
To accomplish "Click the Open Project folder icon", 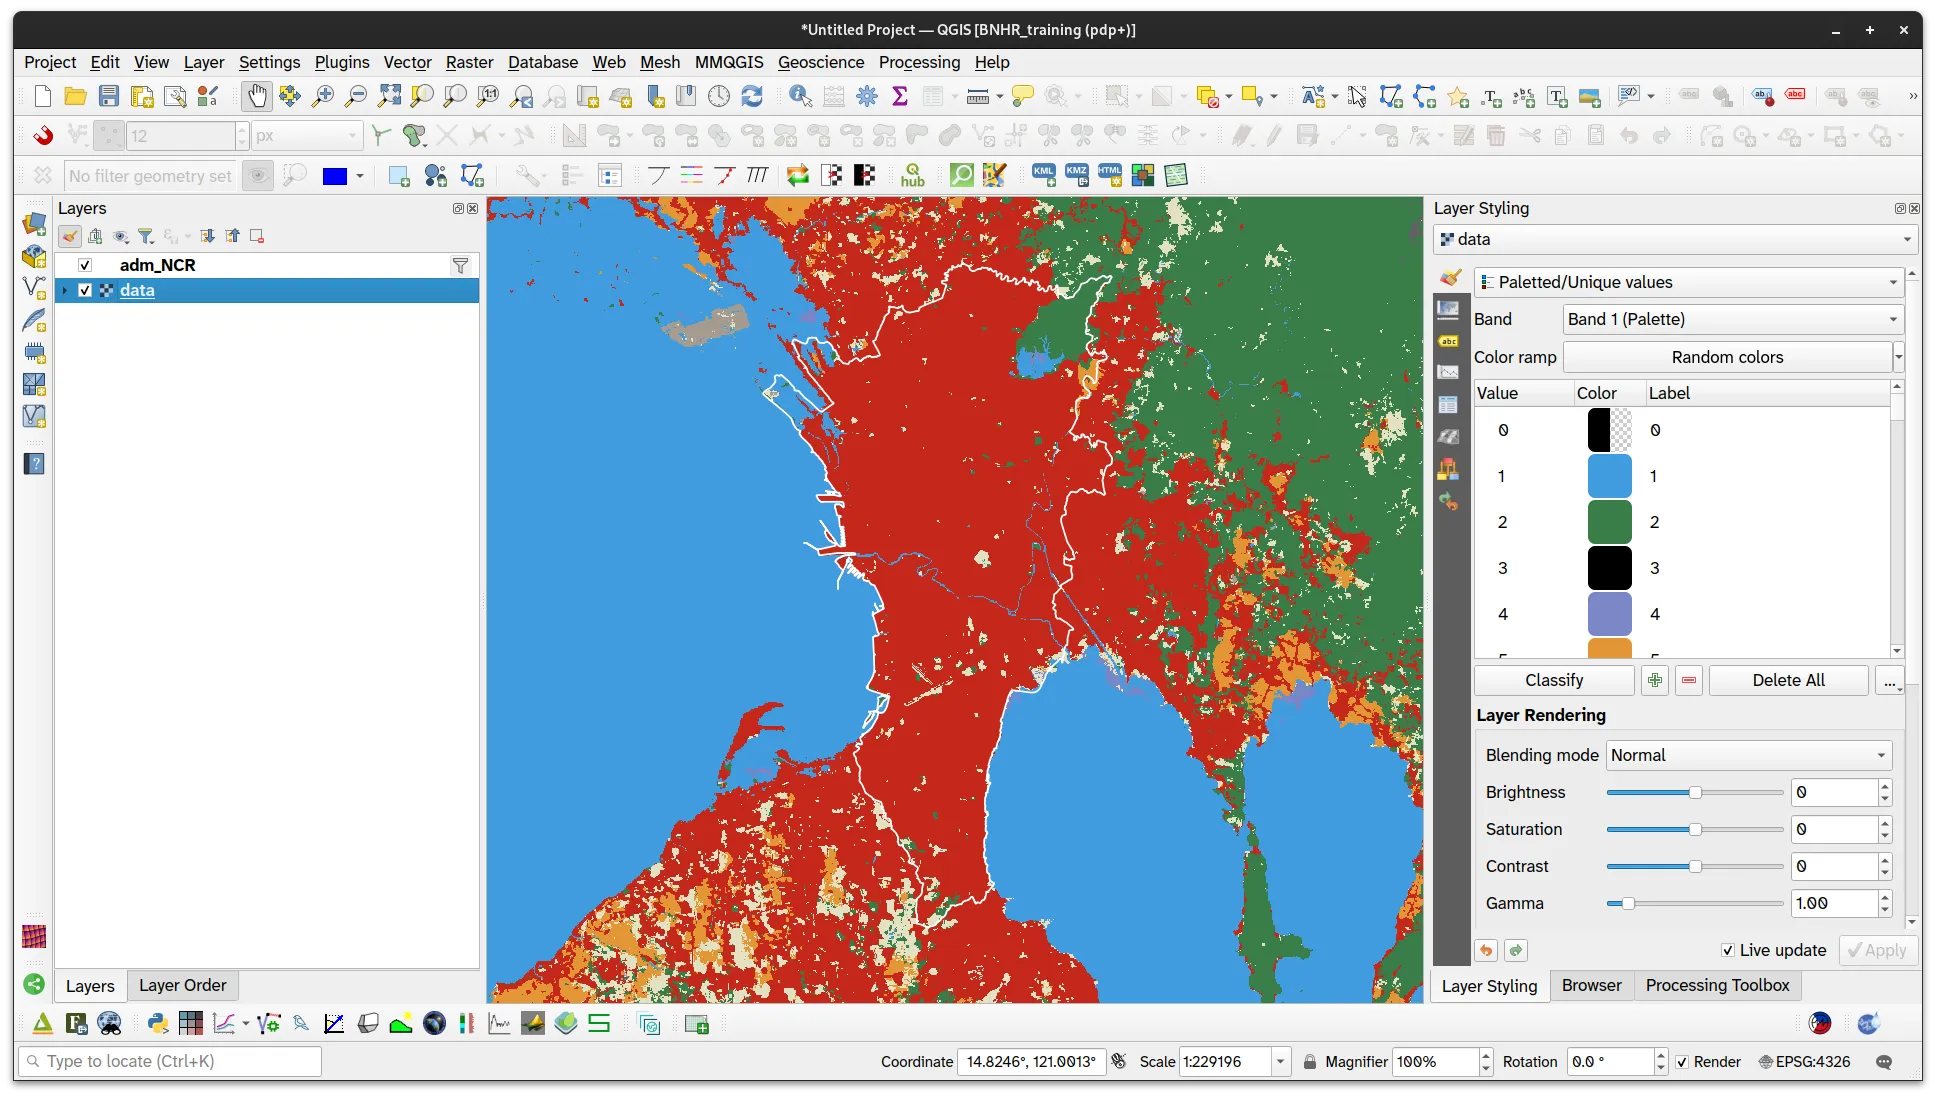I will click(75, 96).
